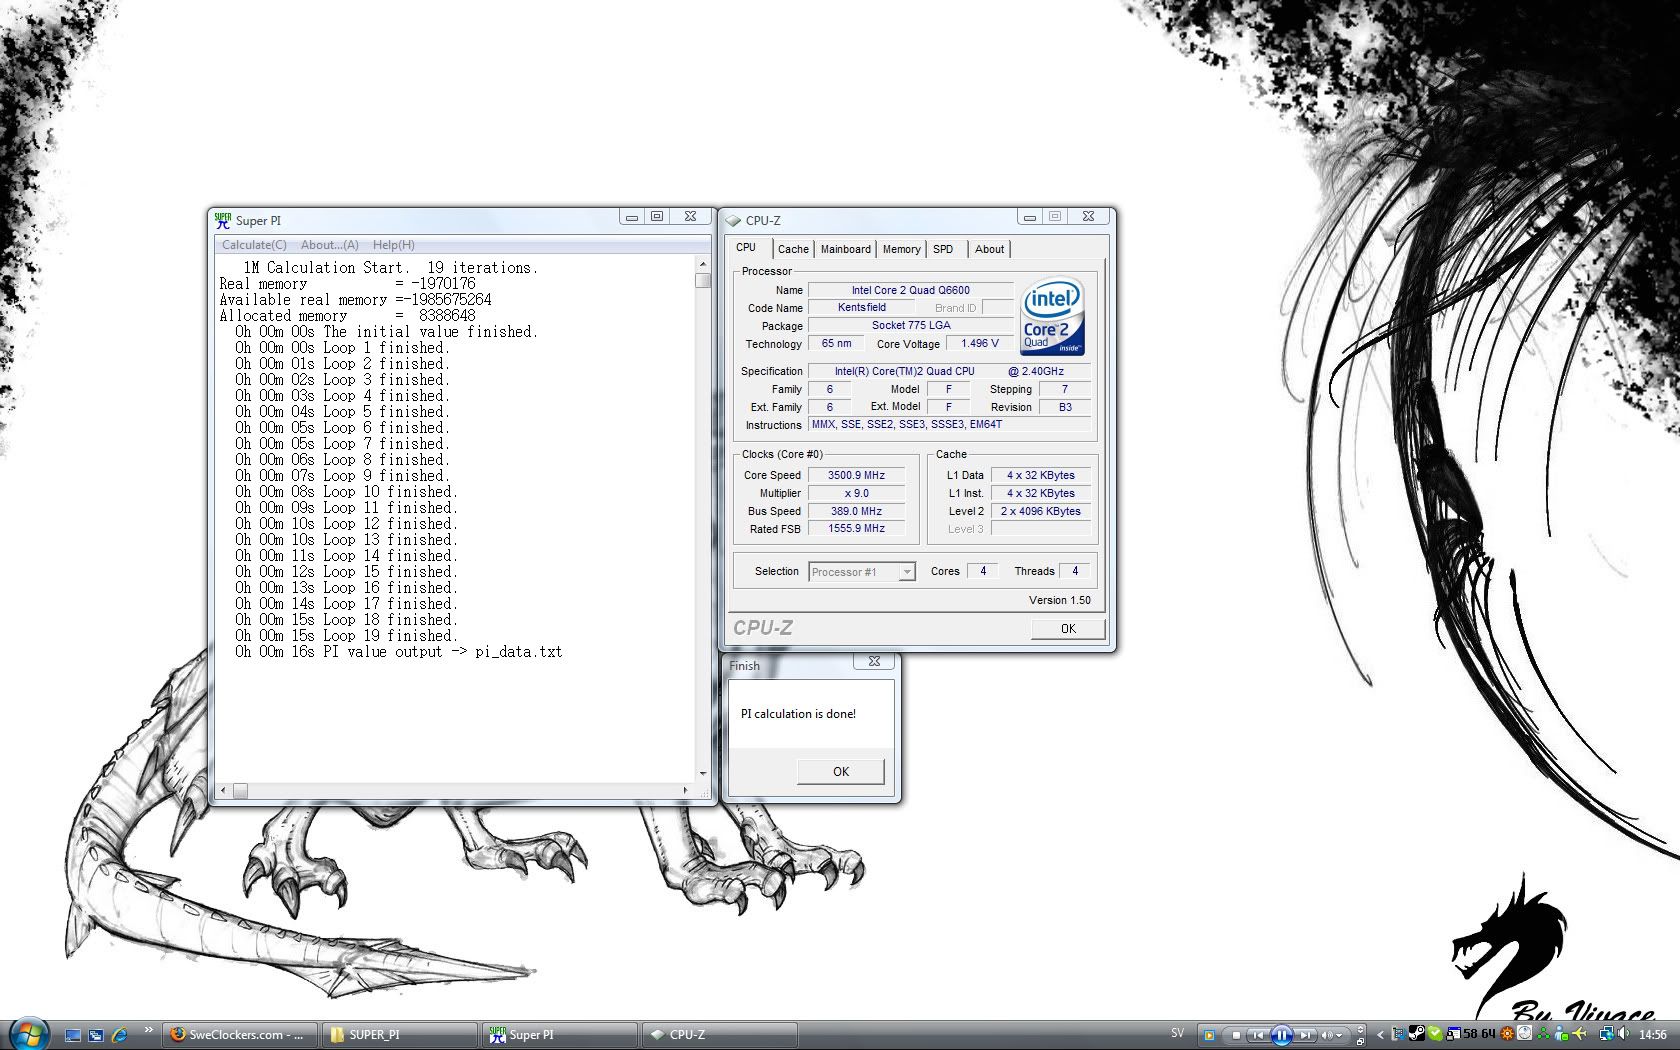Open Media Player volume dropdown arrow

coord(1339,1035)
